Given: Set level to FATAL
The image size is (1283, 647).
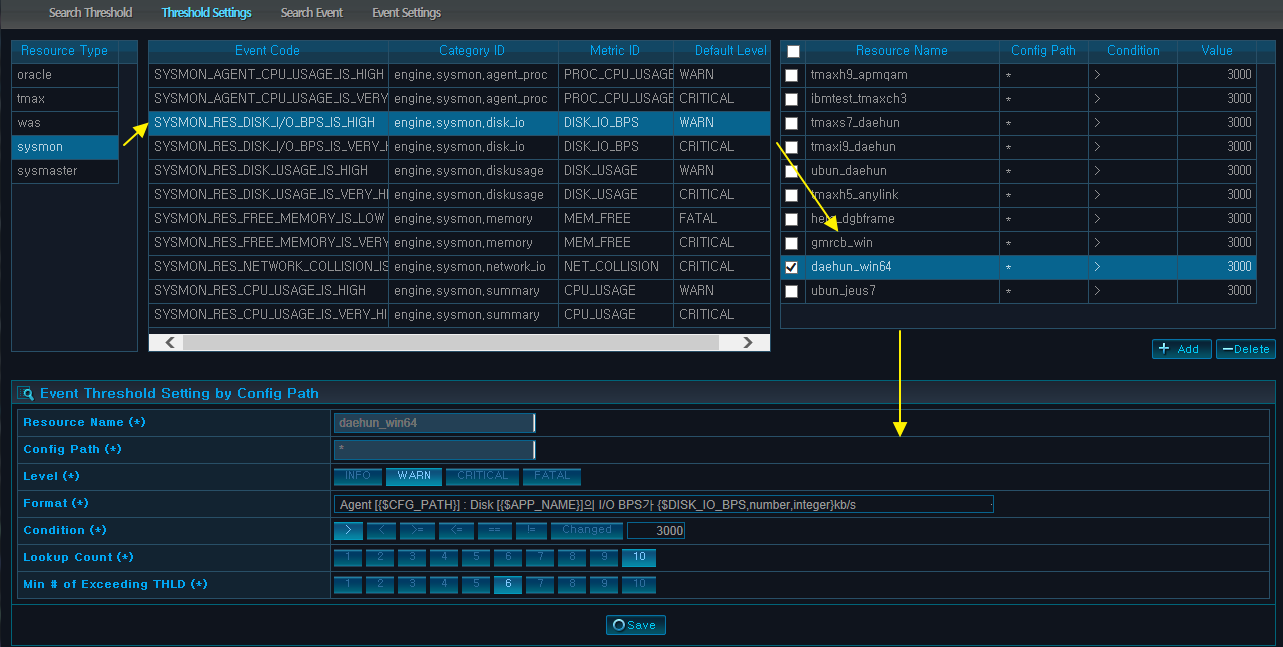Looking at the screenshot, I should pos(552,476).
